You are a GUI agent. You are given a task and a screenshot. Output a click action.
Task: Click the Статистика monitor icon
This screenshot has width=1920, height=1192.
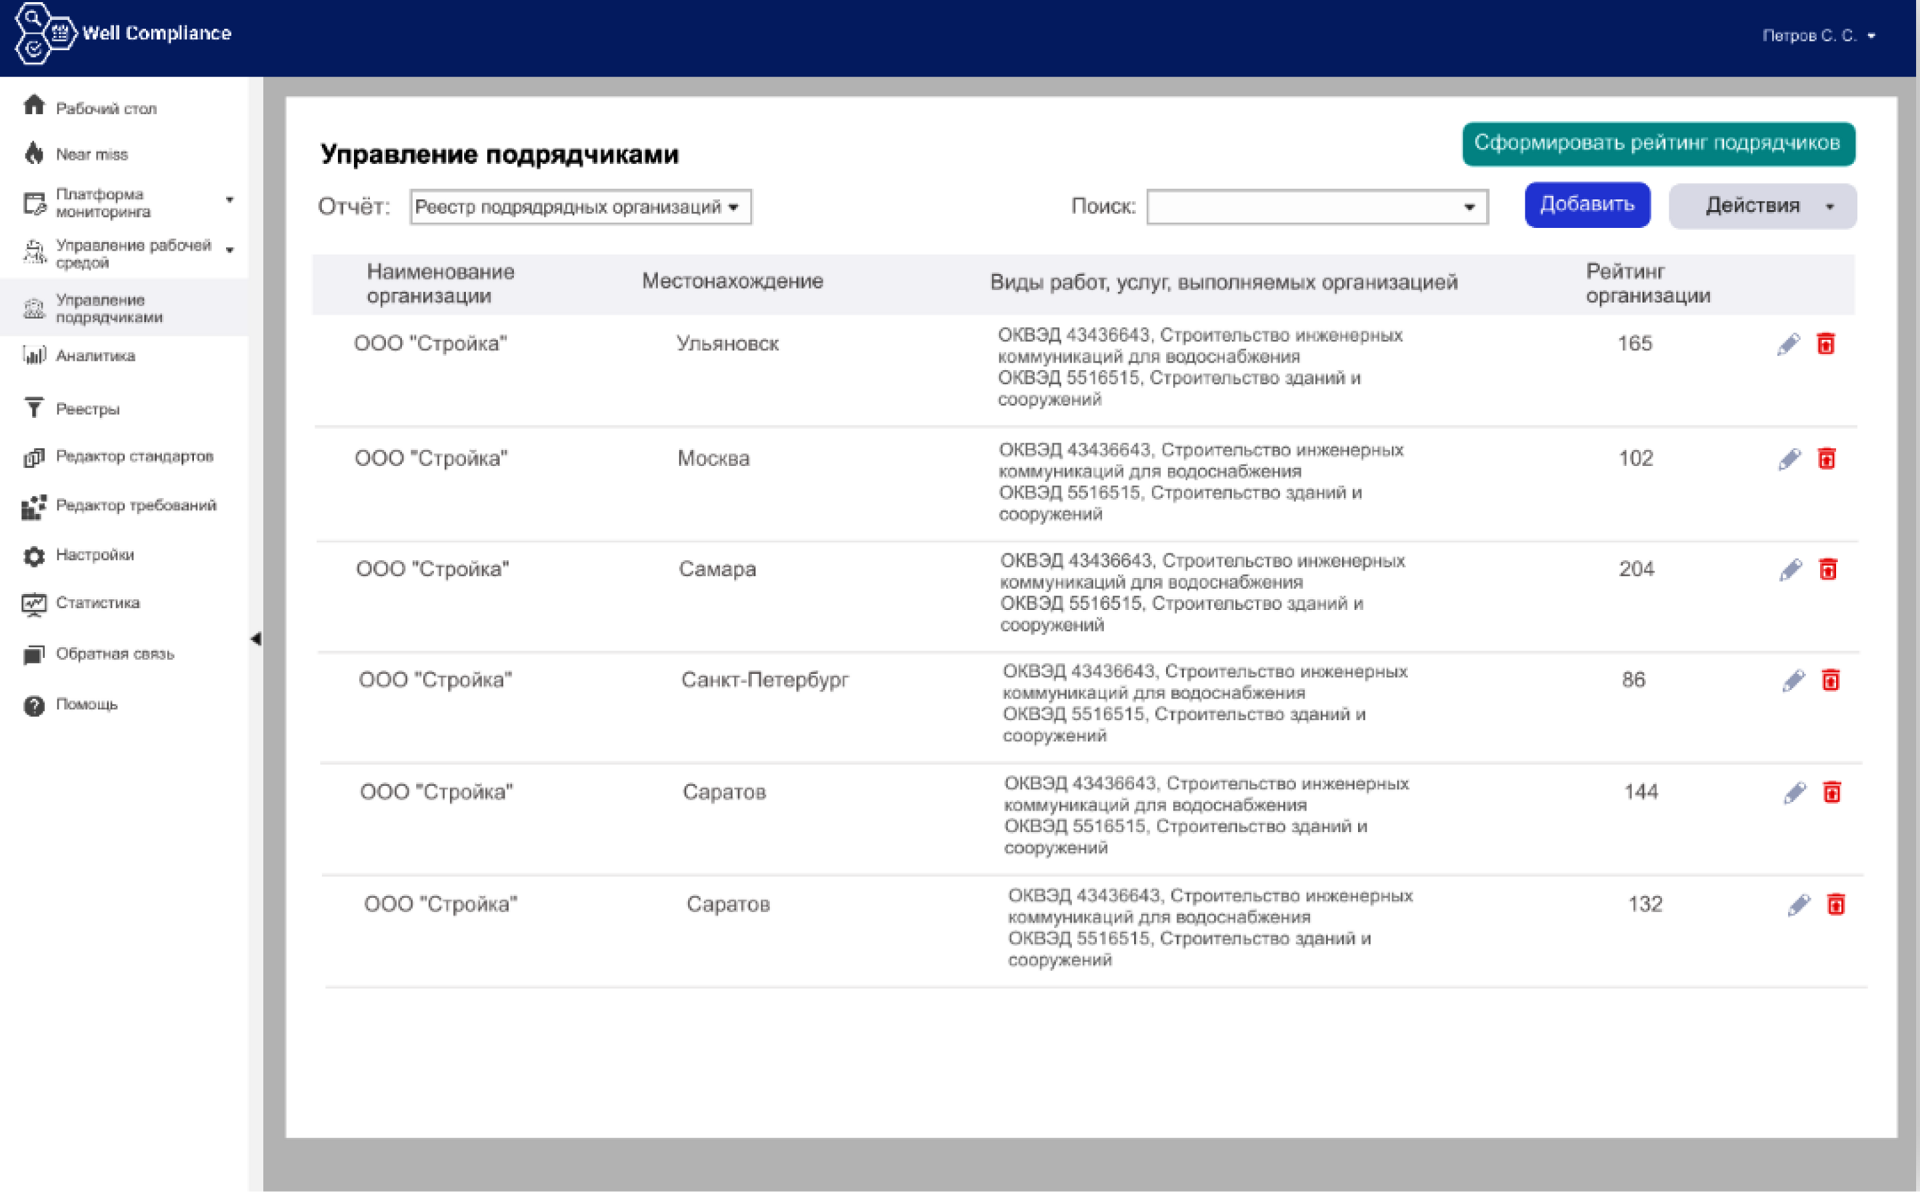point(34,604)
